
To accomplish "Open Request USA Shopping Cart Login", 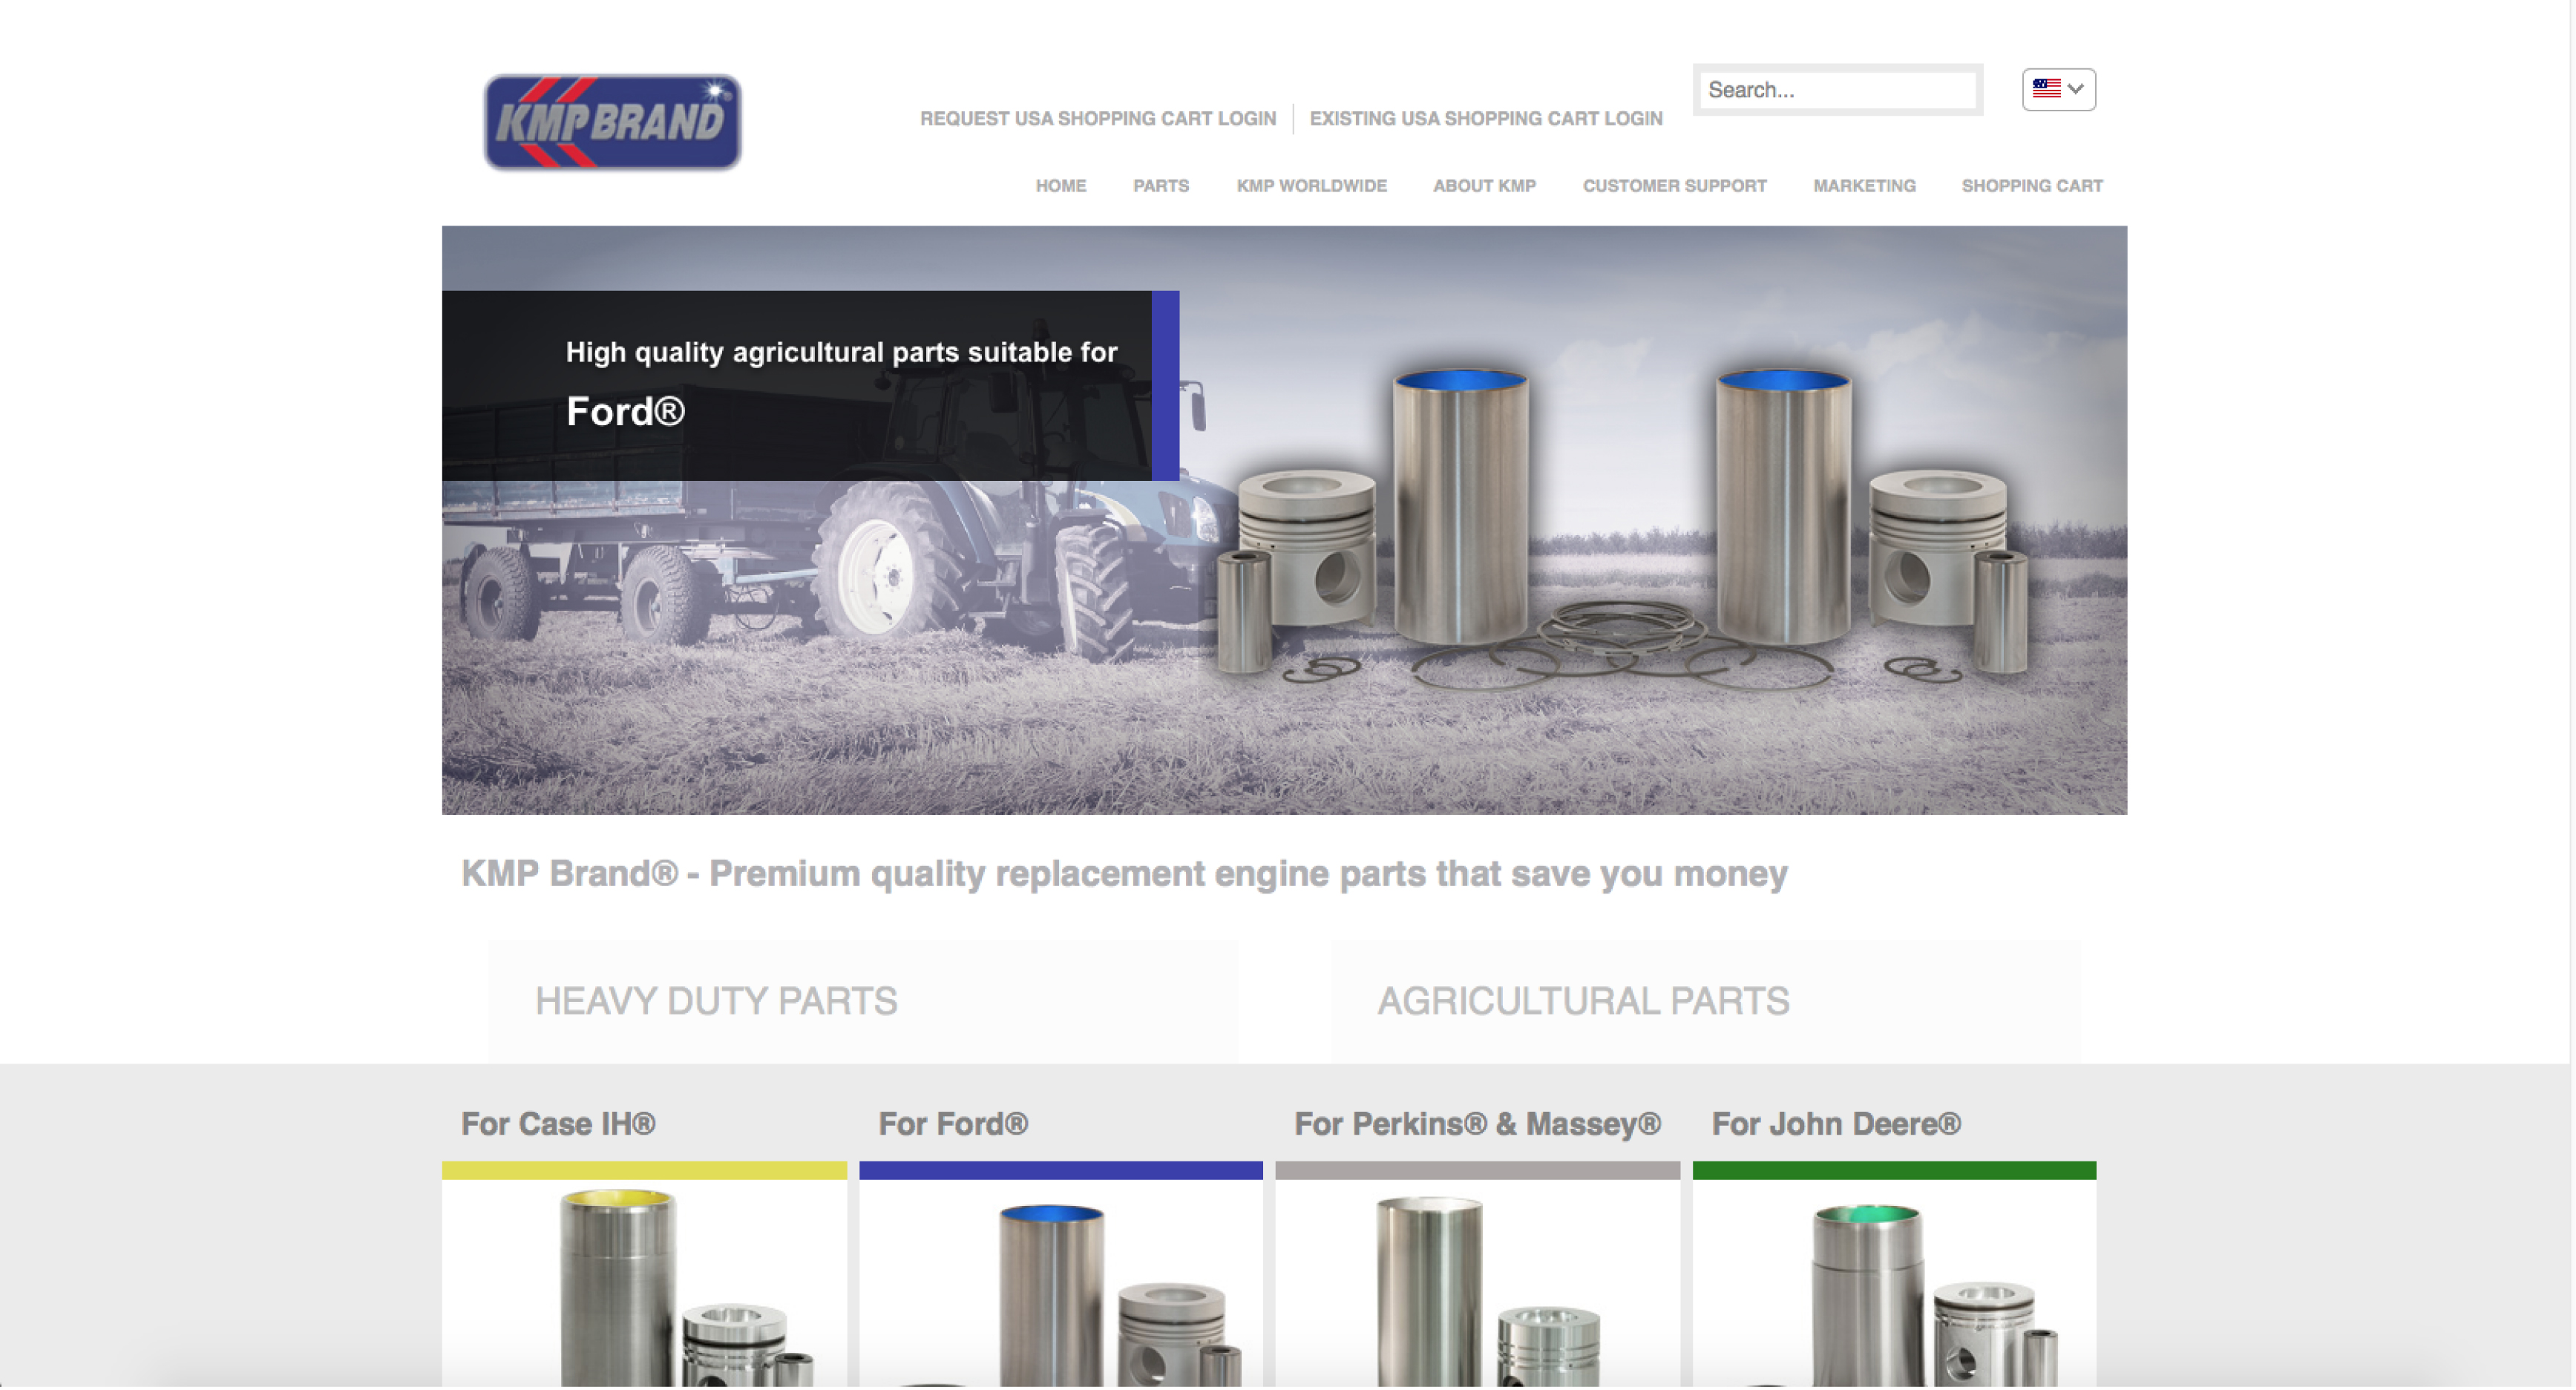I will click(1097, 118).
